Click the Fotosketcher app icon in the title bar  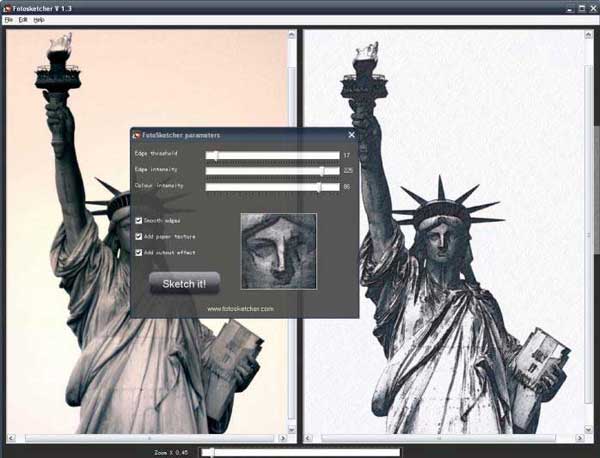click(x=7, y=8)
